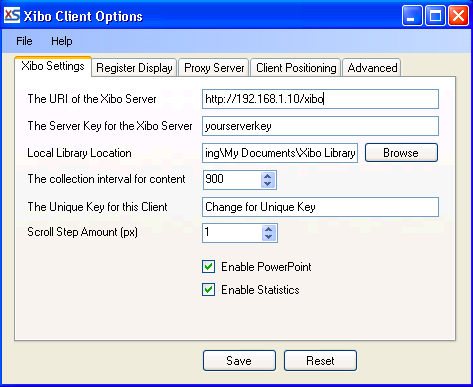Save the client options
Screen dimensions: 473x387
pos(239,361)
